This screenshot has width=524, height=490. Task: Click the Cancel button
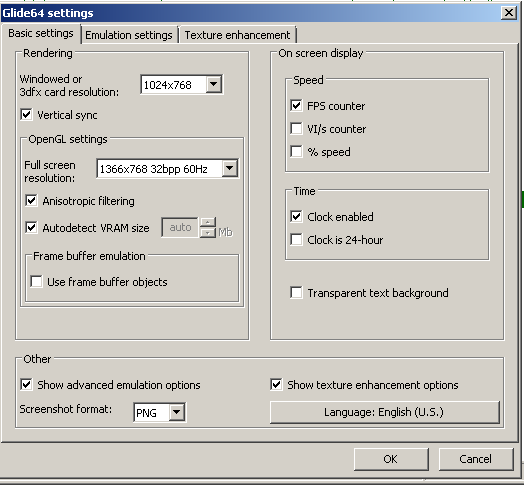tap(476, 459)
